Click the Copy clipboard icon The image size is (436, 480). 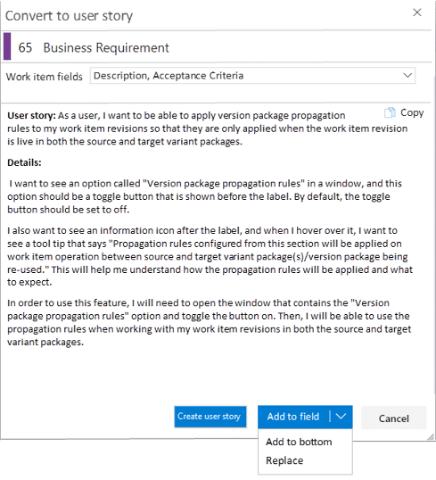389,113
